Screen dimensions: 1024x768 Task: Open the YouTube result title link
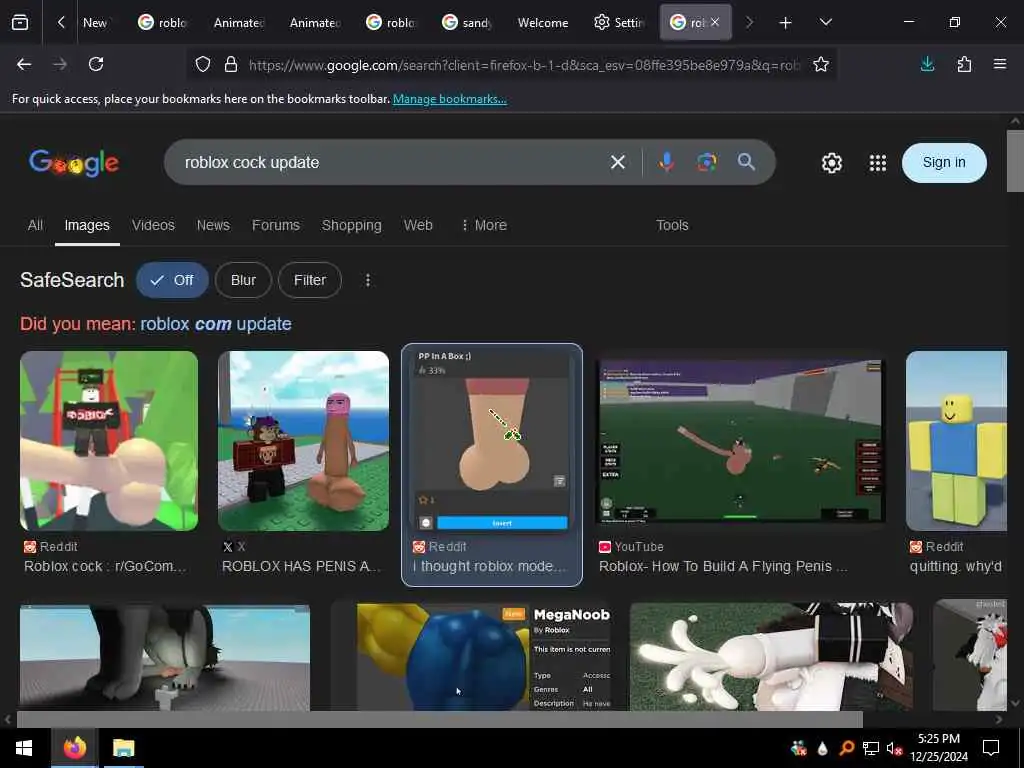point(723,566)
